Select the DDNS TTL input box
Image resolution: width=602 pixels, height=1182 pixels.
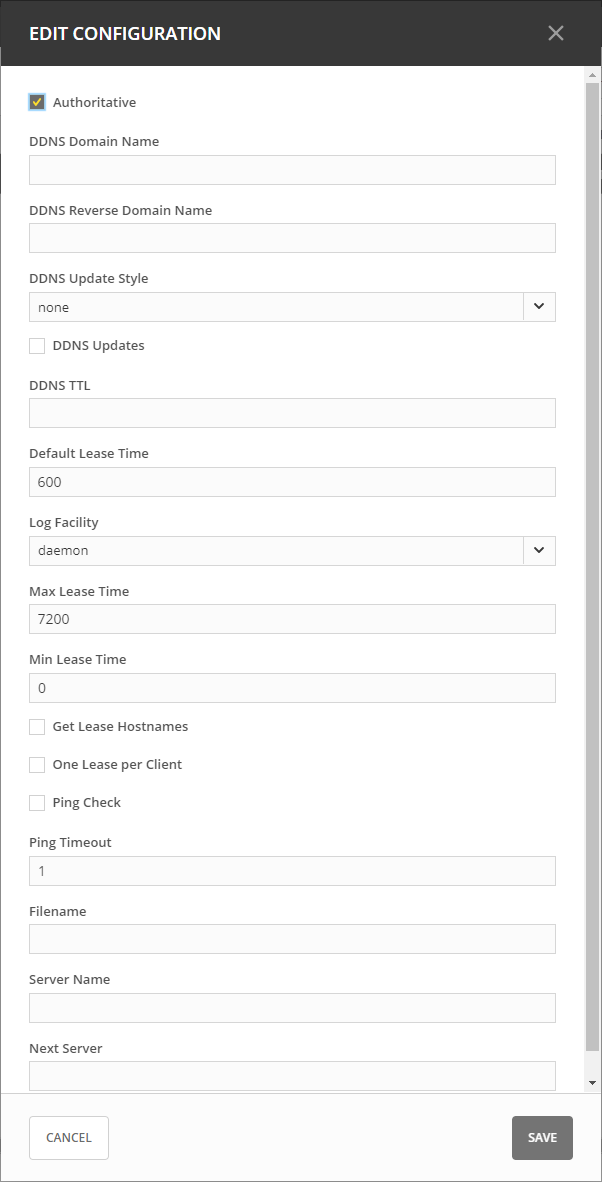point(292,413)
